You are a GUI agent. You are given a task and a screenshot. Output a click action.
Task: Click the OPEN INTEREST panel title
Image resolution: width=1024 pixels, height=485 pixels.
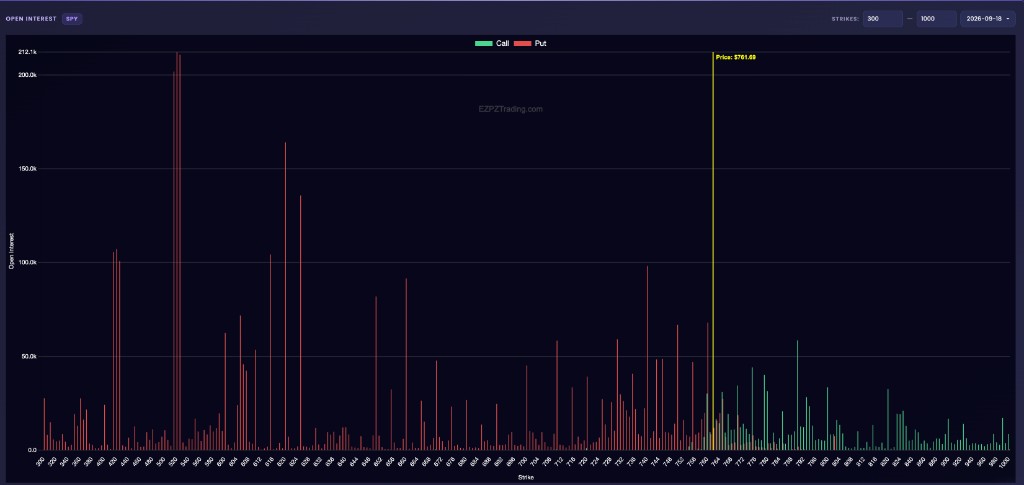point(31,19)
